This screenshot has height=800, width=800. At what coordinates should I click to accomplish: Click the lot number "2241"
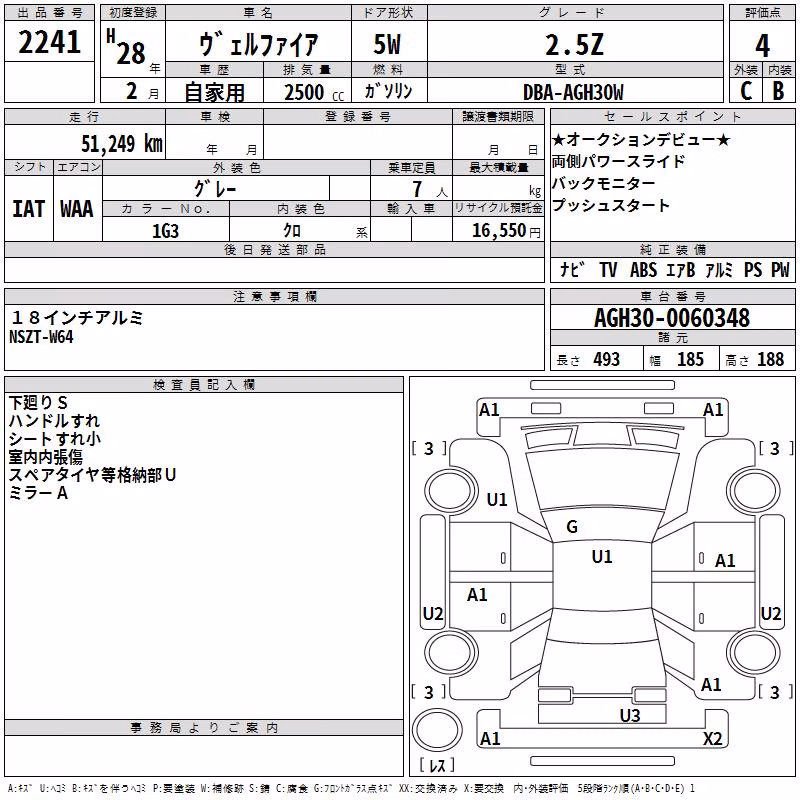tap(49, 42)
